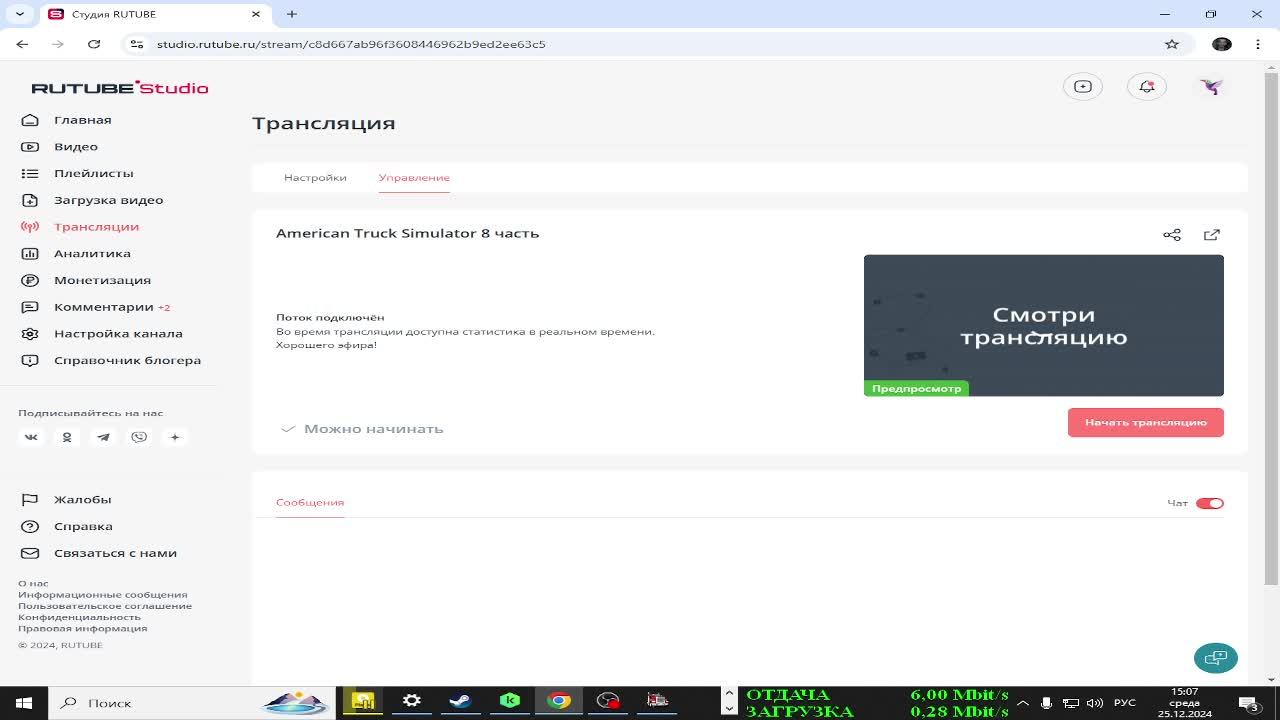The width and height of the screenshot is (1280, 720).
Task: Open Конфиденциальность footer link
Action: tap(80, 617)
